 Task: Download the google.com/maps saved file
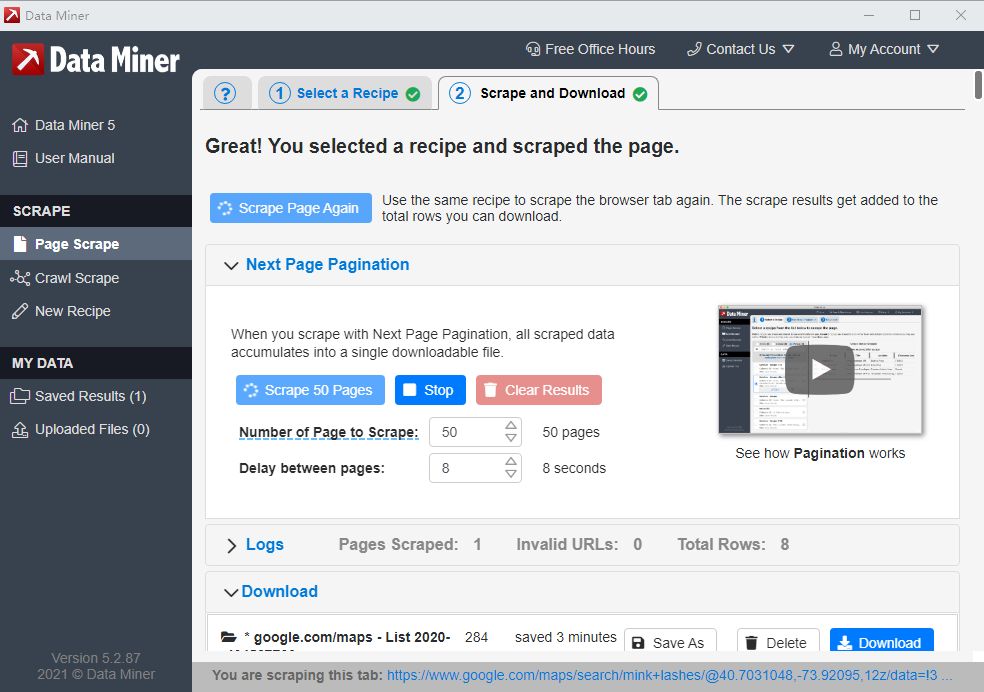(x=882, y=641)
